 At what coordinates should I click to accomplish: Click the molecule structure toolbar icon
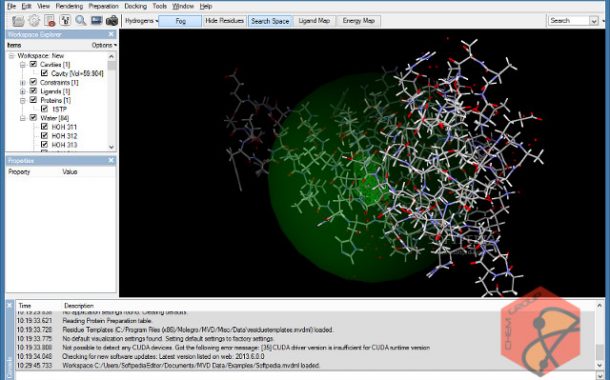click(x=65, y=21)
